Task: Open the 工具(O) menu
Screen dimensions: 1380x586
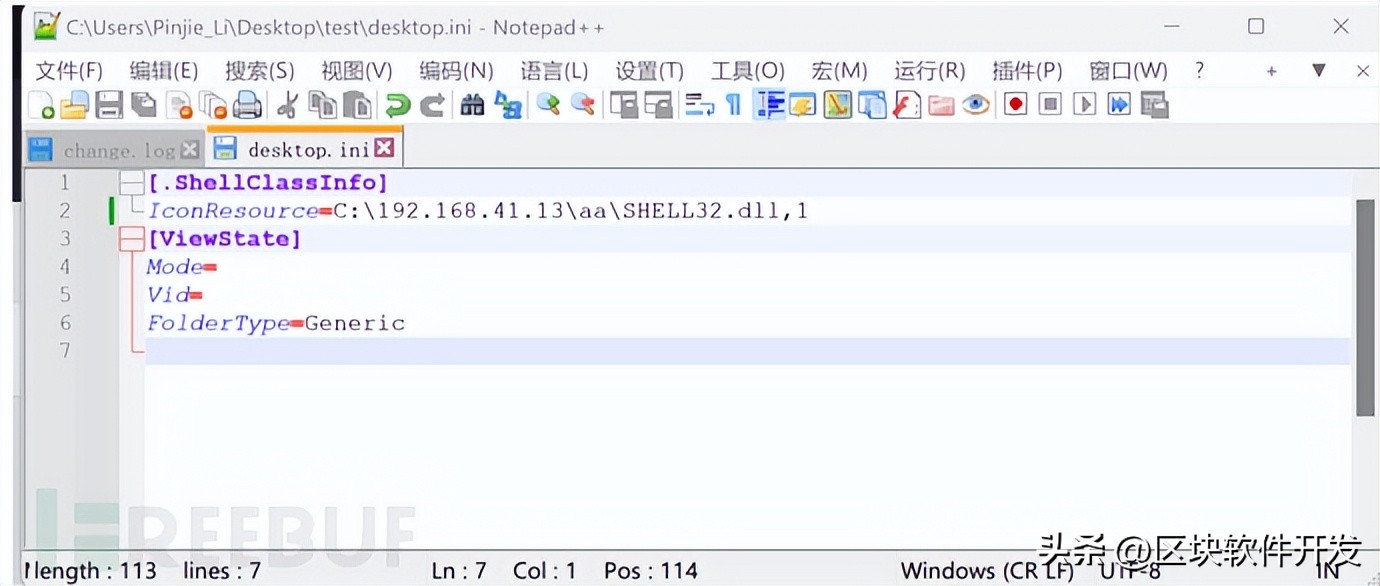Action: tap(747, 71)
